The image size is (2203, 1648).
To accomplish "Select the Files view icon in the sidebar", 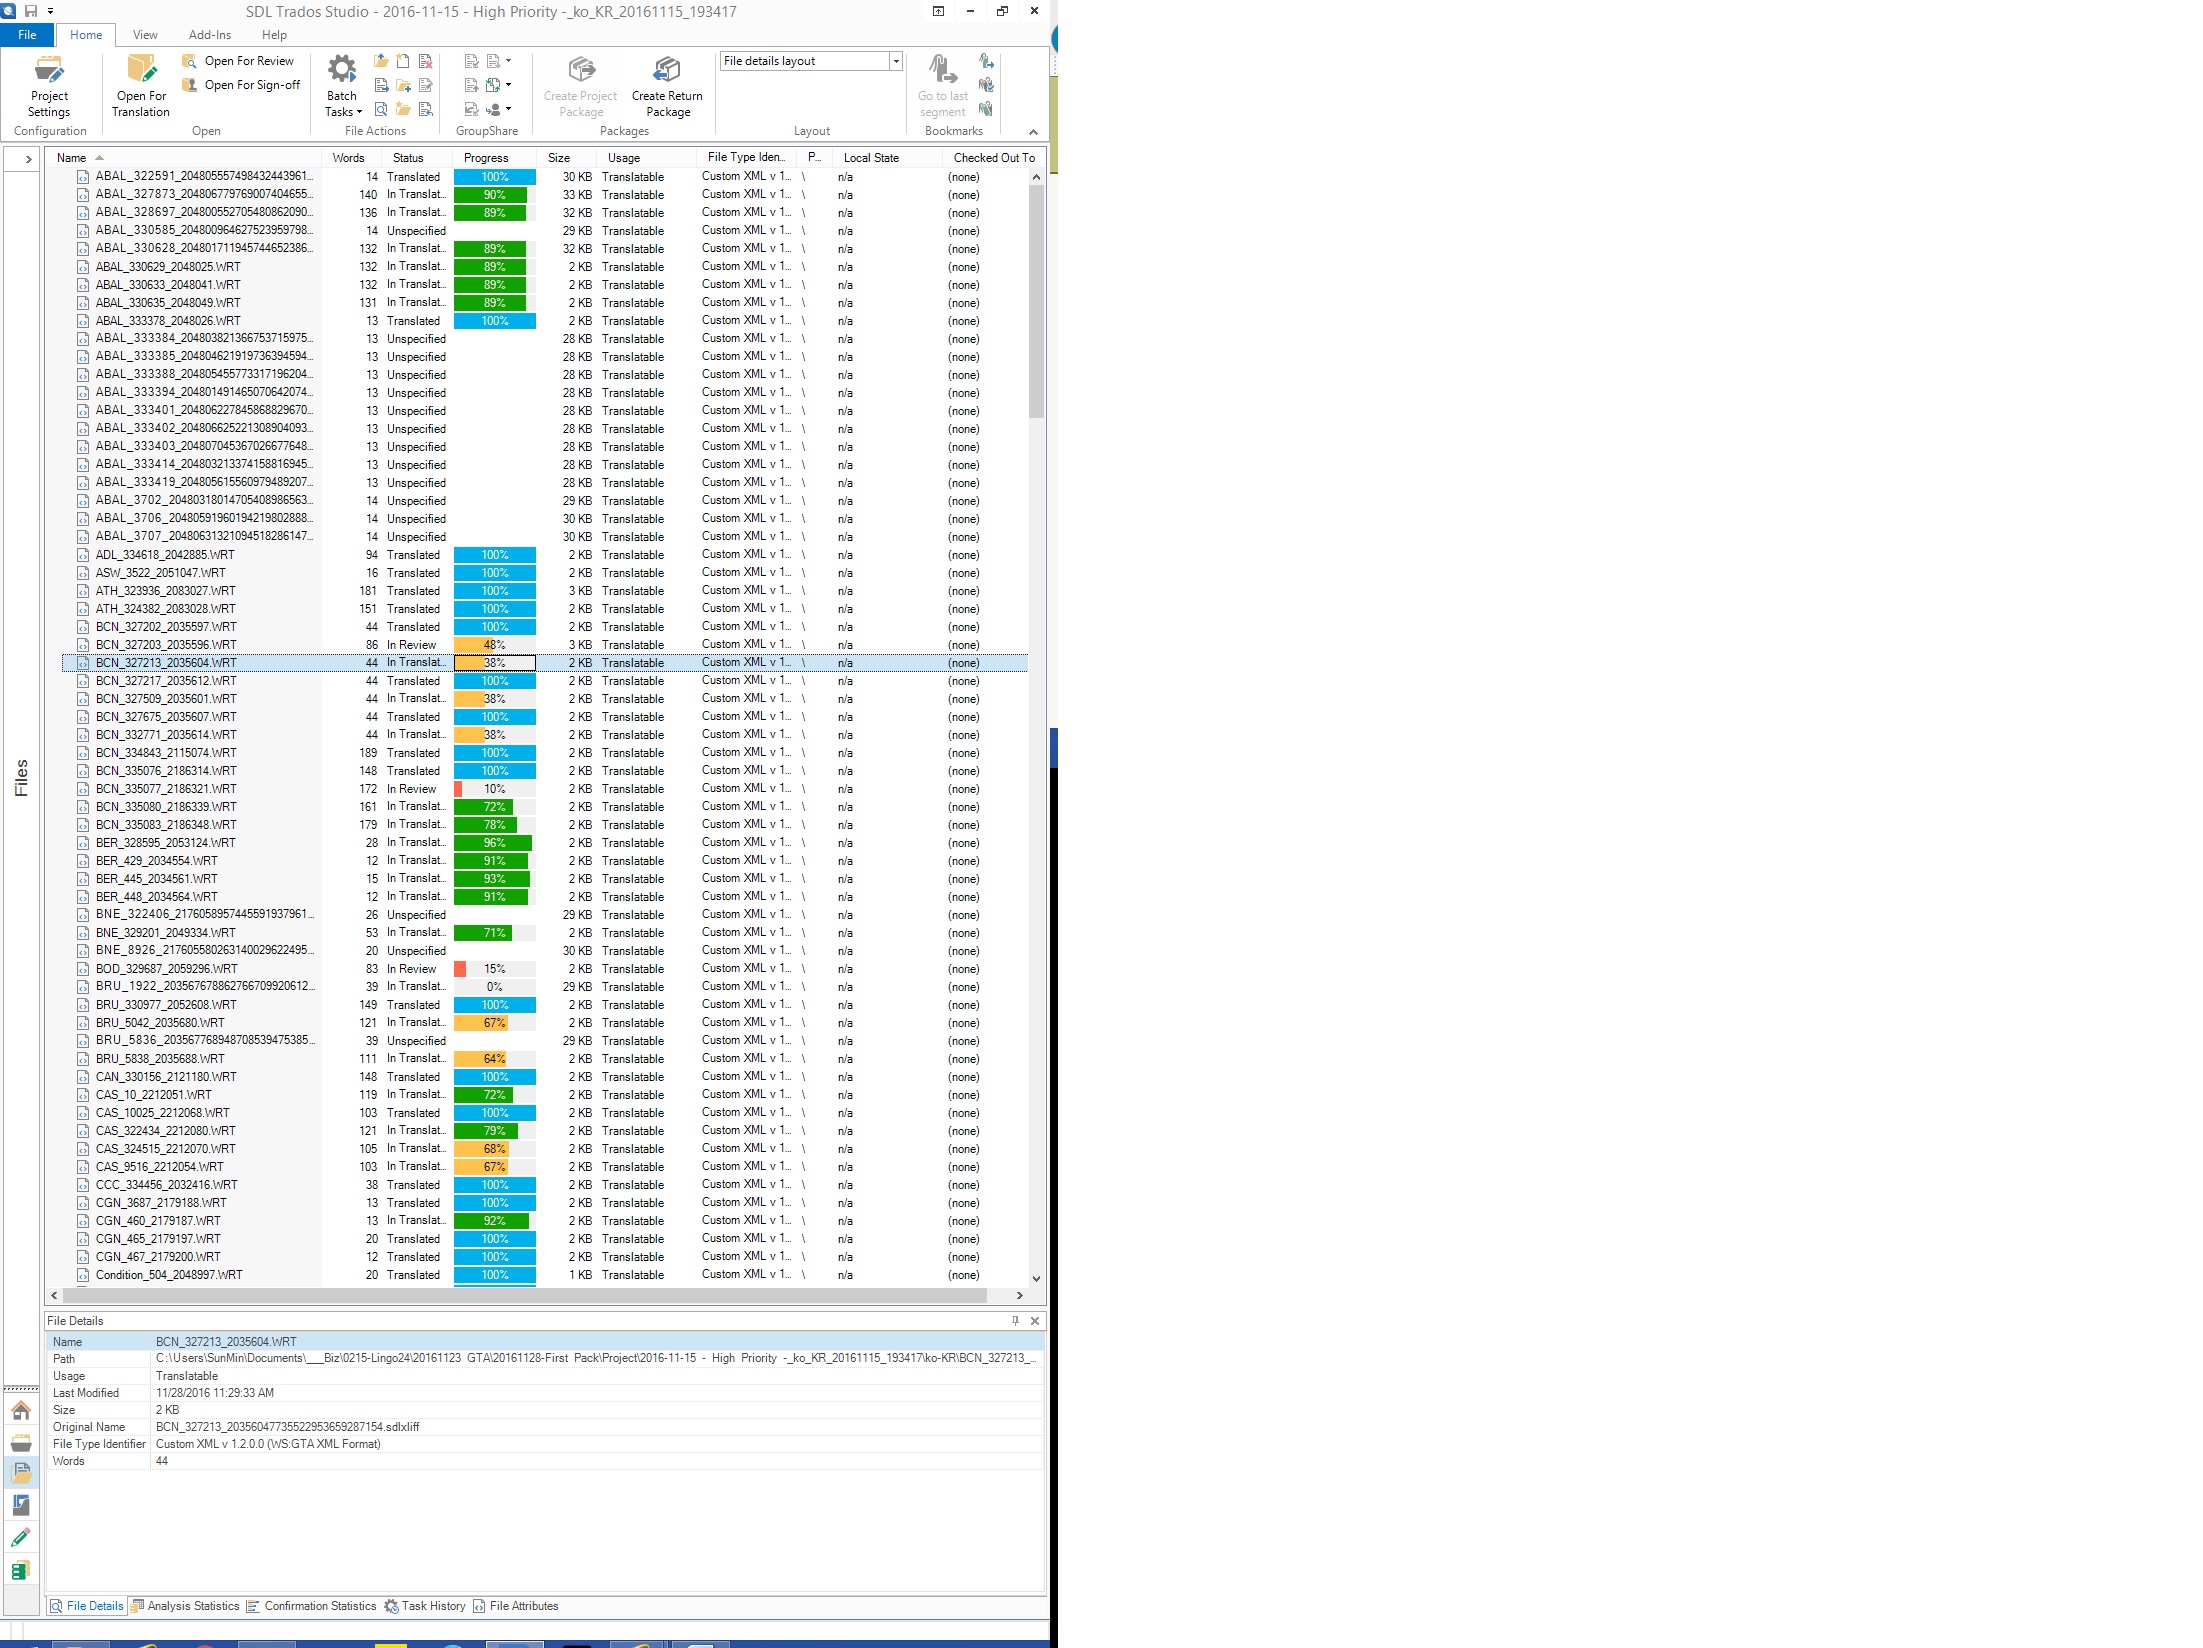I will [x=21, y=1473].
